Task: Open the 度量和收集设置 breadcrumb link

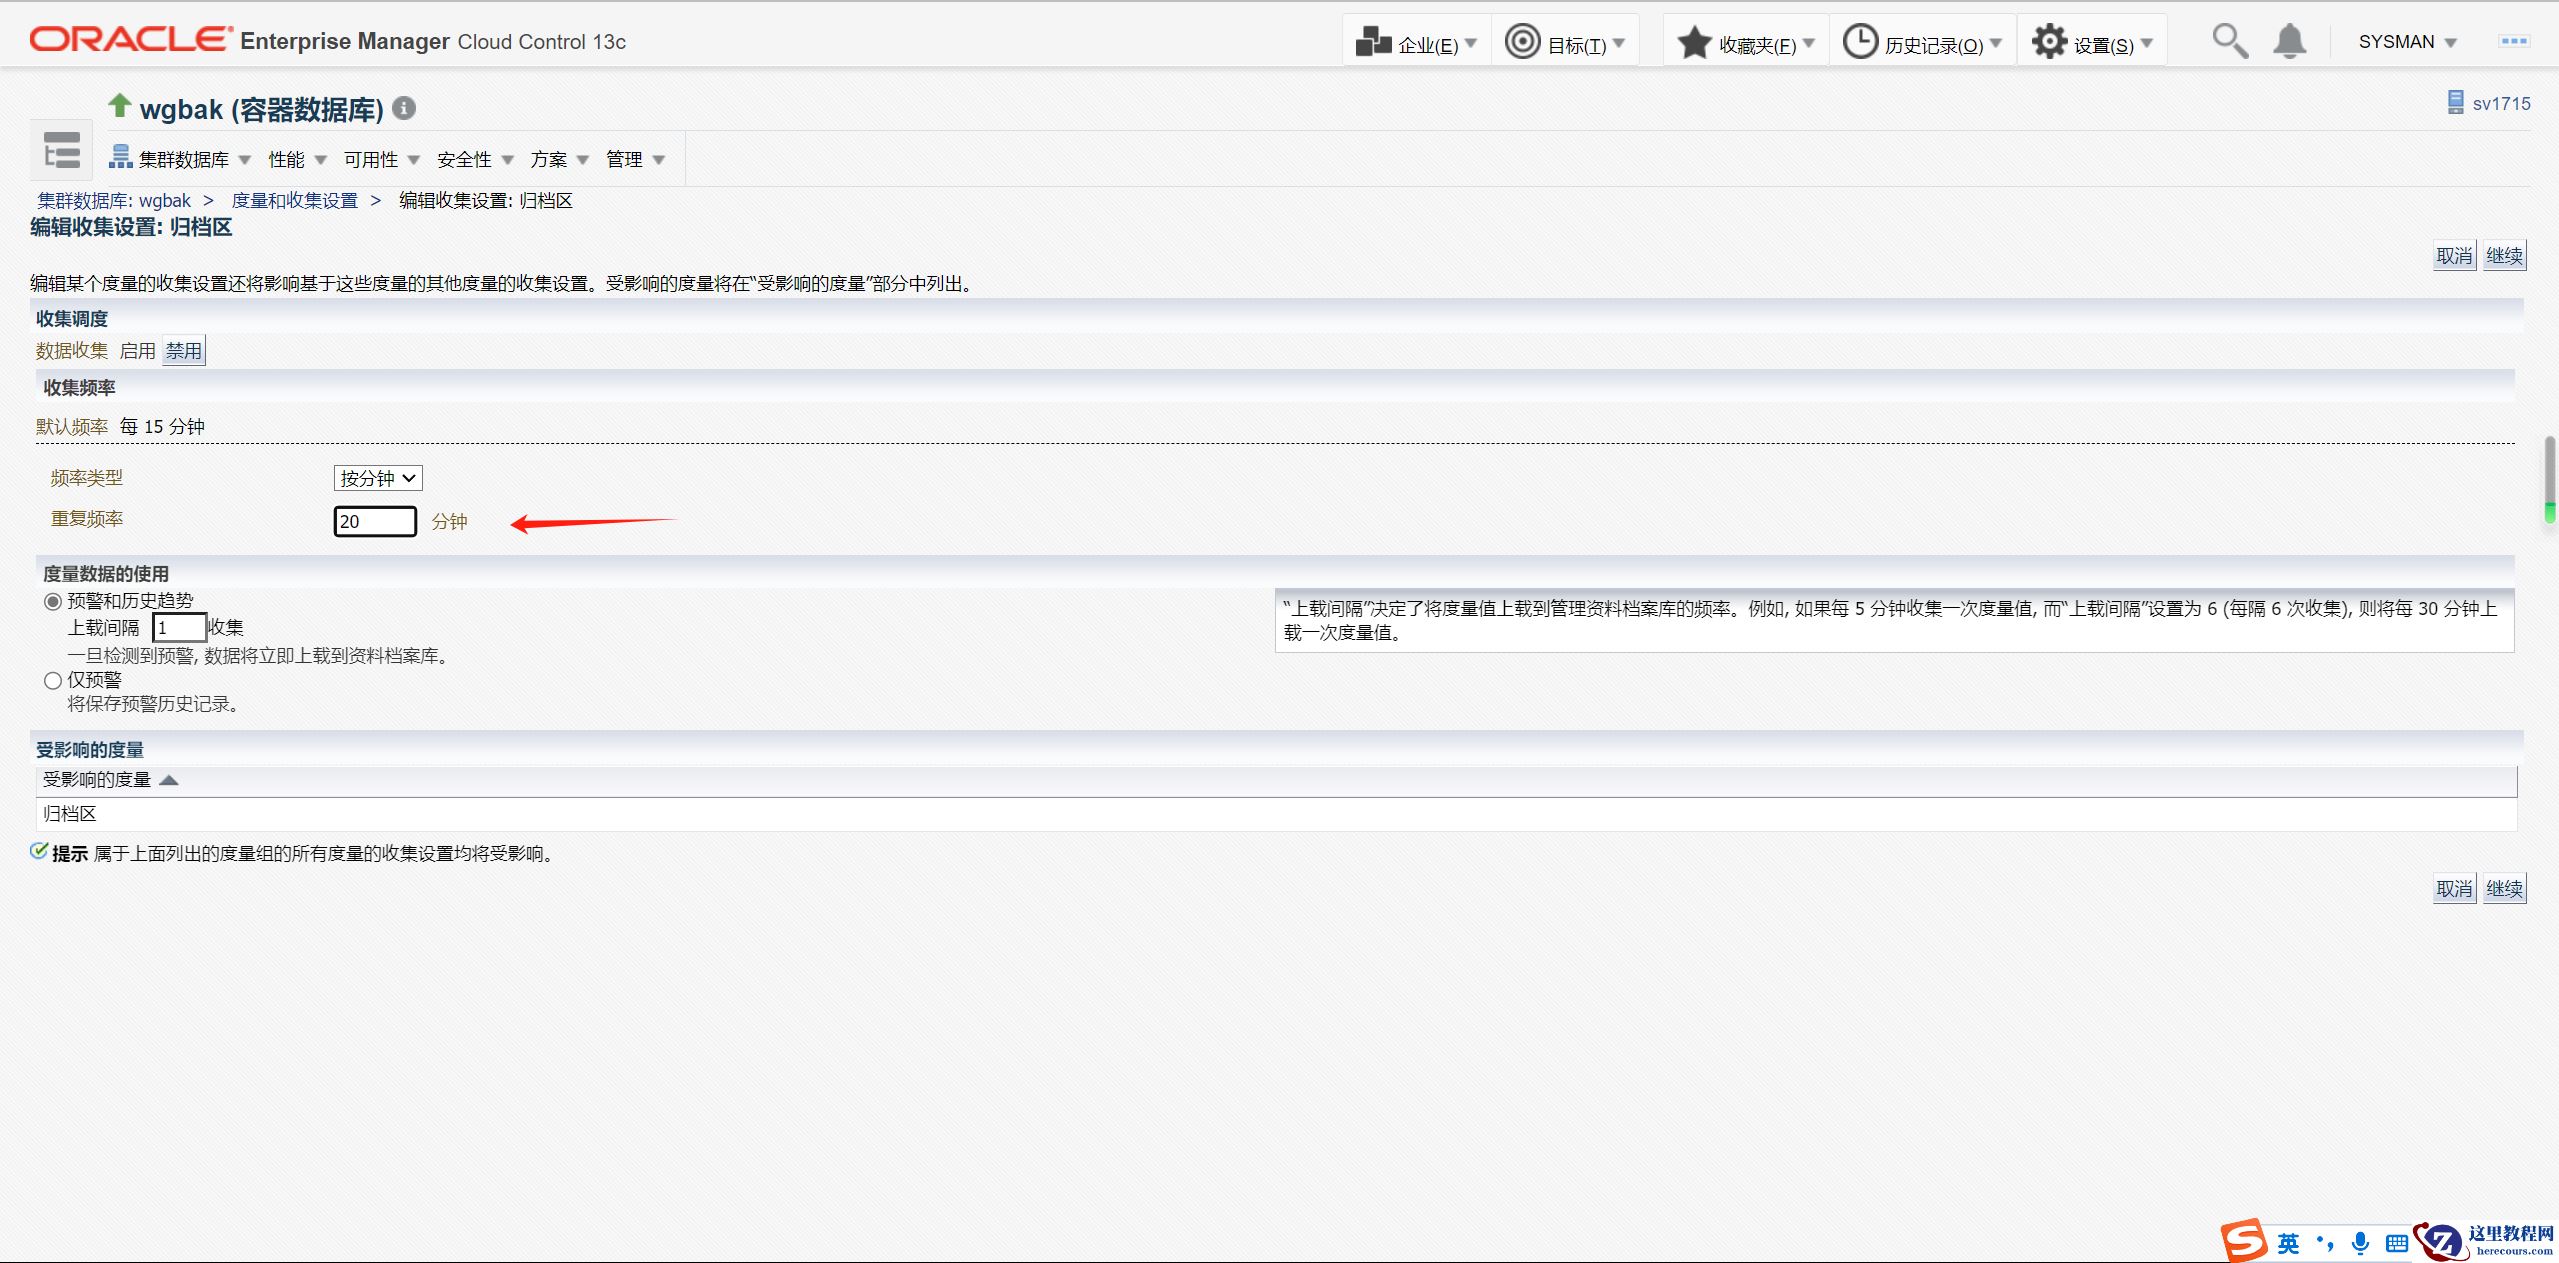Action: click(295, 201)
